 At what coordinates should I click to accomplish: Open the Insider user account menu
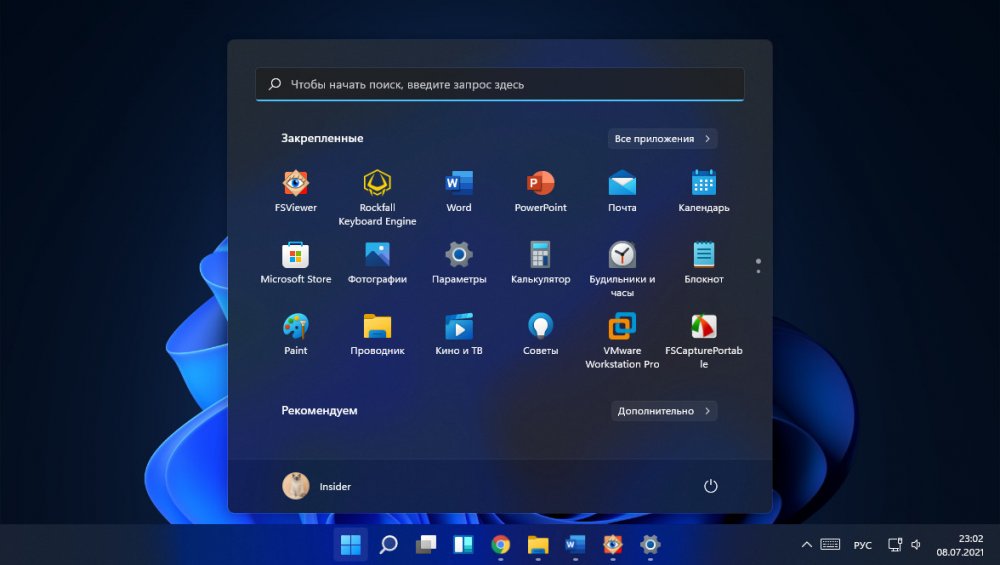pos(317,486)
